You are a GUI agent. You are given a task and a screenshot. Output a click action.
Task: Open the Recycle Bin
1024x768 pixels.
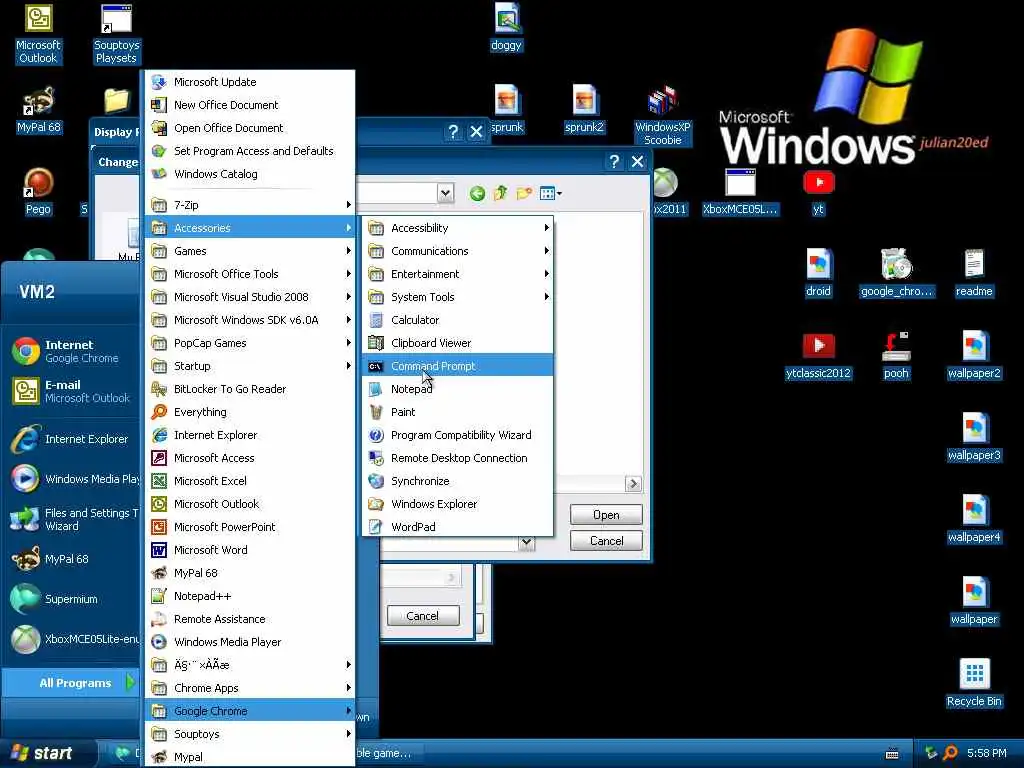coord(974,682)
